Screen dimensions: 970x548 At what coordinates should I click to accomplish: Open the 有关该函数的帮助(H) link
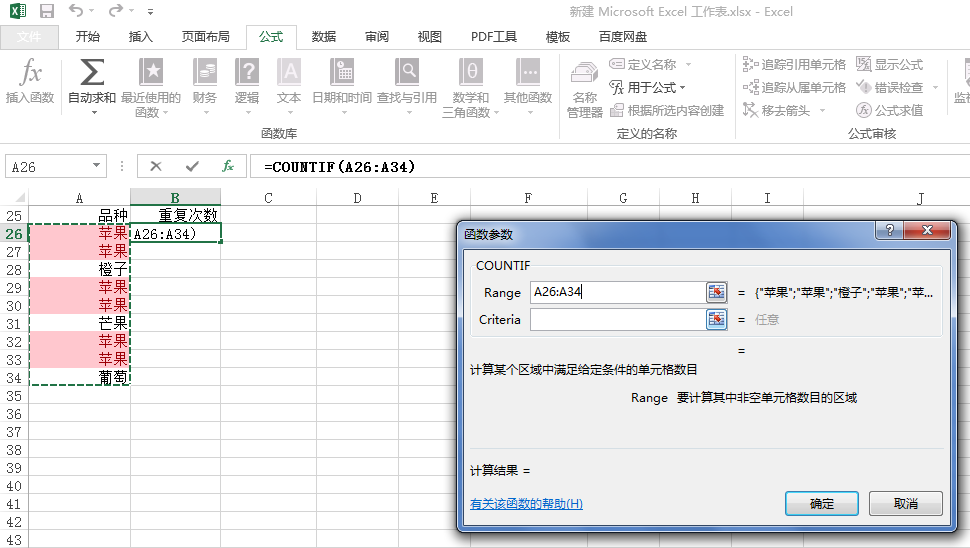coord(526,503)
